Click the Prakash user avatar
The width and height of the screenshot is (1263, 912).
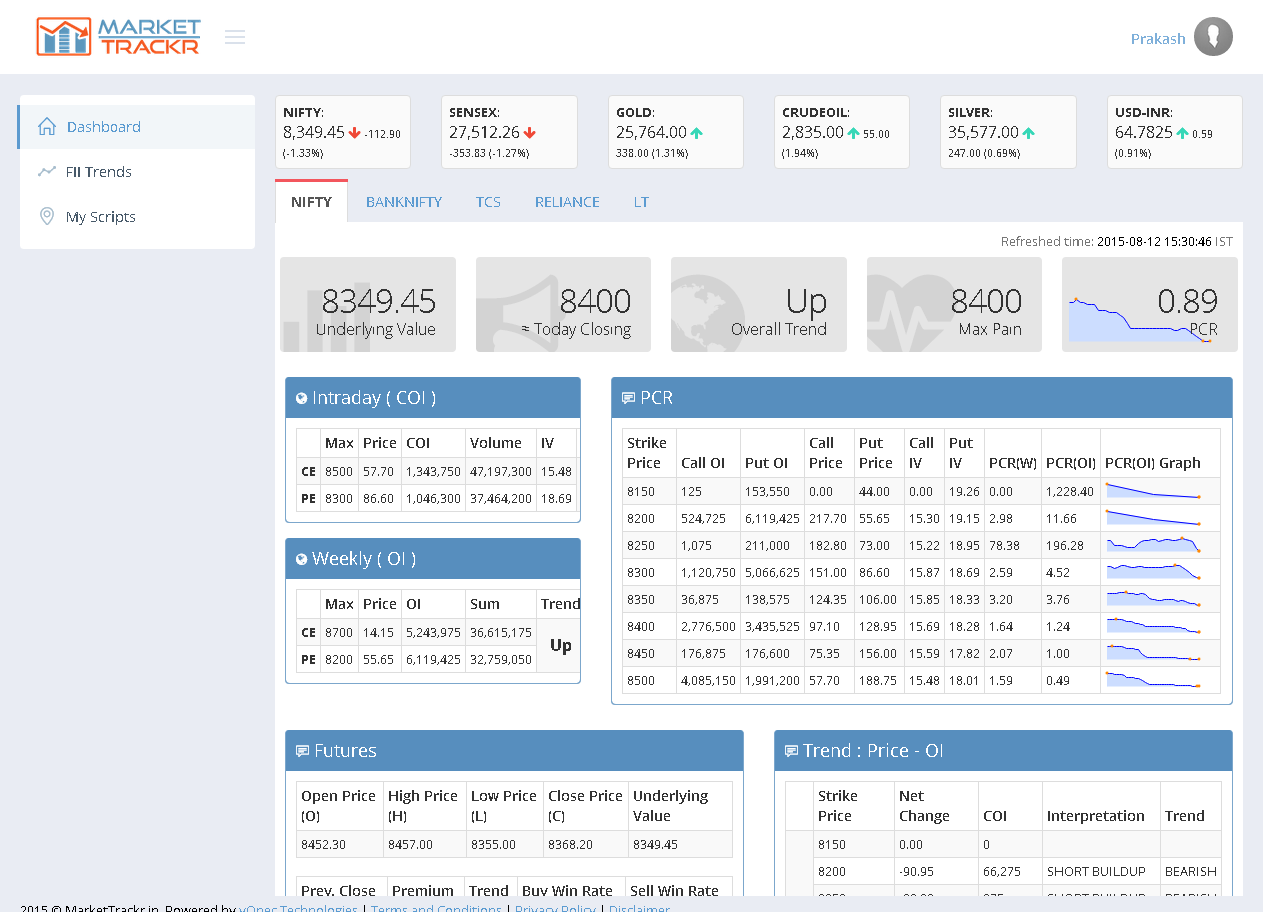tap(1213, 38)
